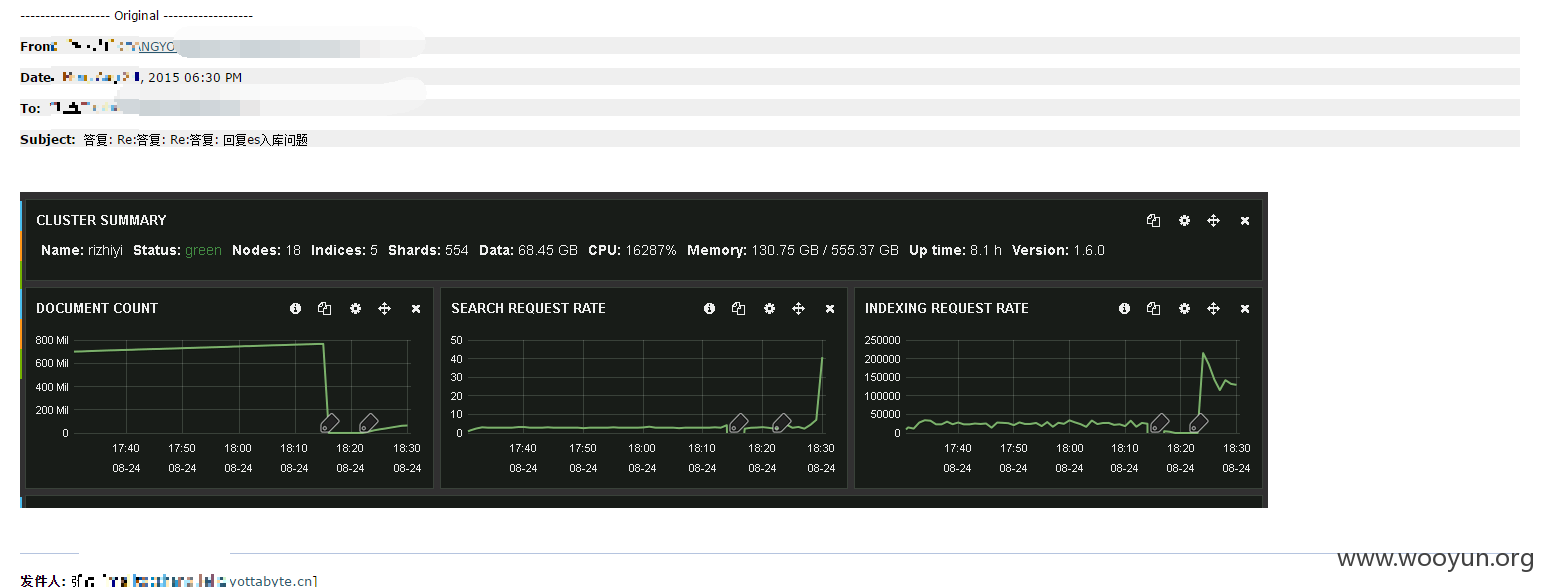
Task: Click the 'Indices: 5' summary entry
Action: (x=344, y=250)
